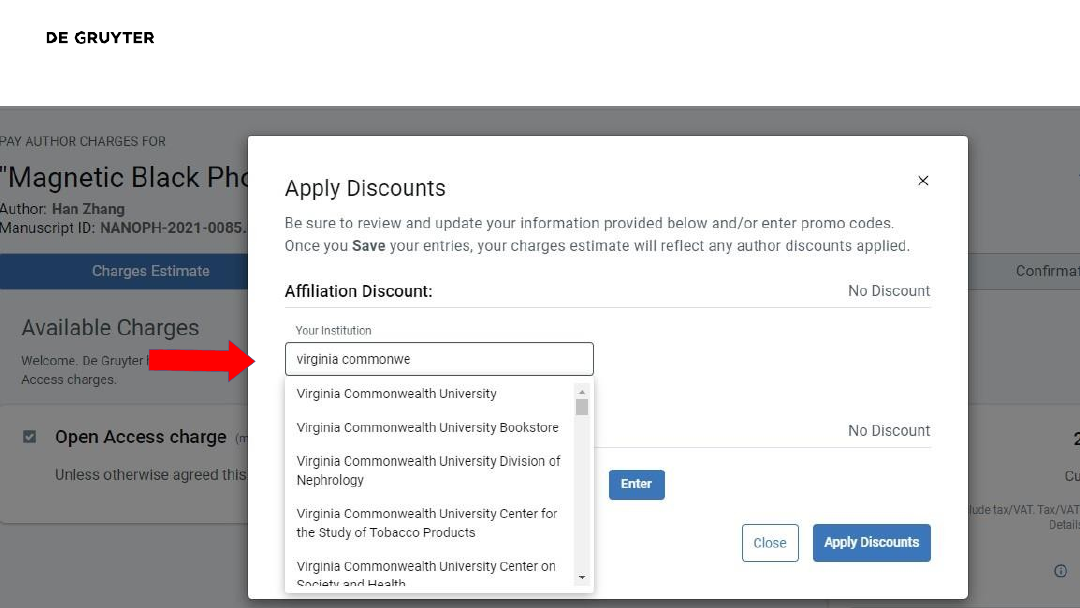The width and height of the screenshot is (1080, 608).
Task: Toggle the Open Access charge checkbox
Action: coord(30,437)
